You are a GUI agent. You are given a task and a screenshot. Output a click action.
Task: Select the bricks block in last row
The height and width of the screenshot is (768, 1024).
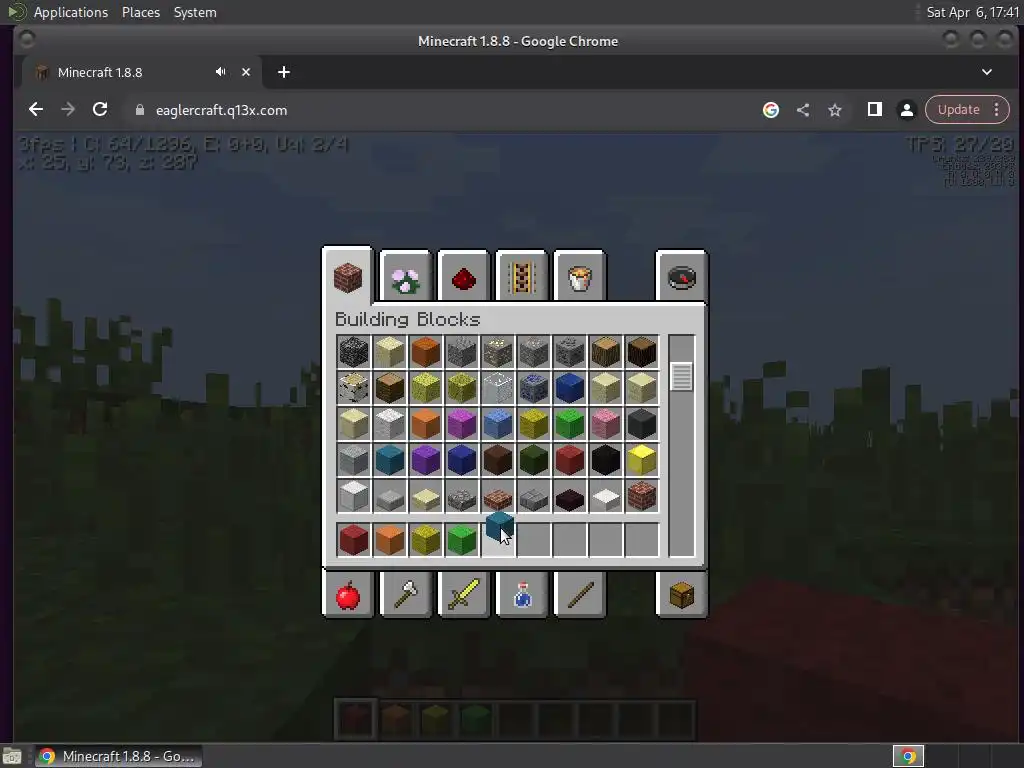pyautogui.click(x=641, y=496)
